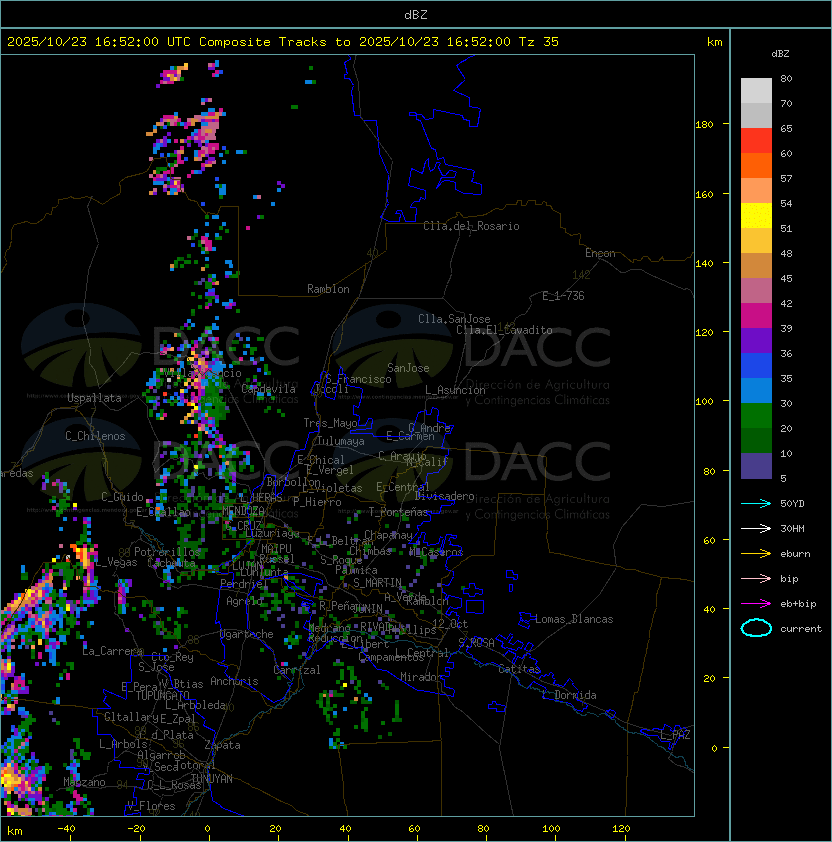The height and width of the screenshot is (842, 832).
Task: Pick the purple swatch below magenta in scale
Action: 756,341
